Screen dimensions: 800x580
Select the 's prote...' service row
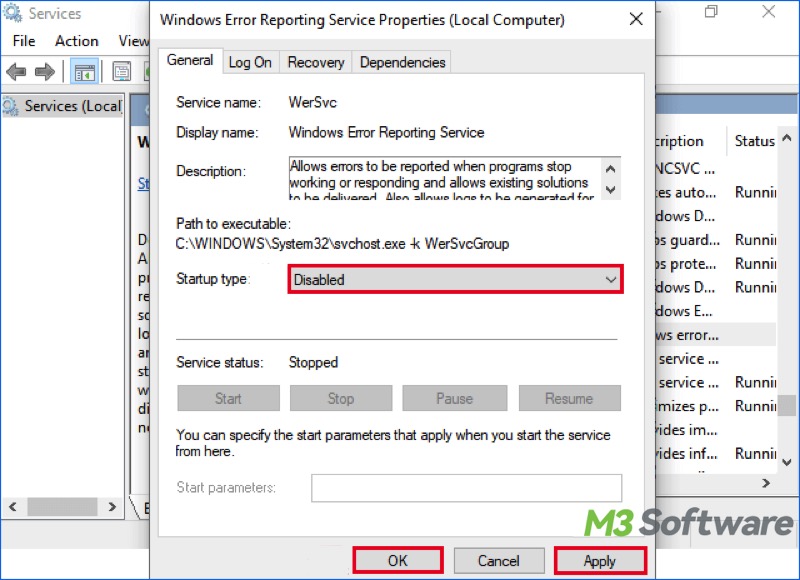point(715,264)
